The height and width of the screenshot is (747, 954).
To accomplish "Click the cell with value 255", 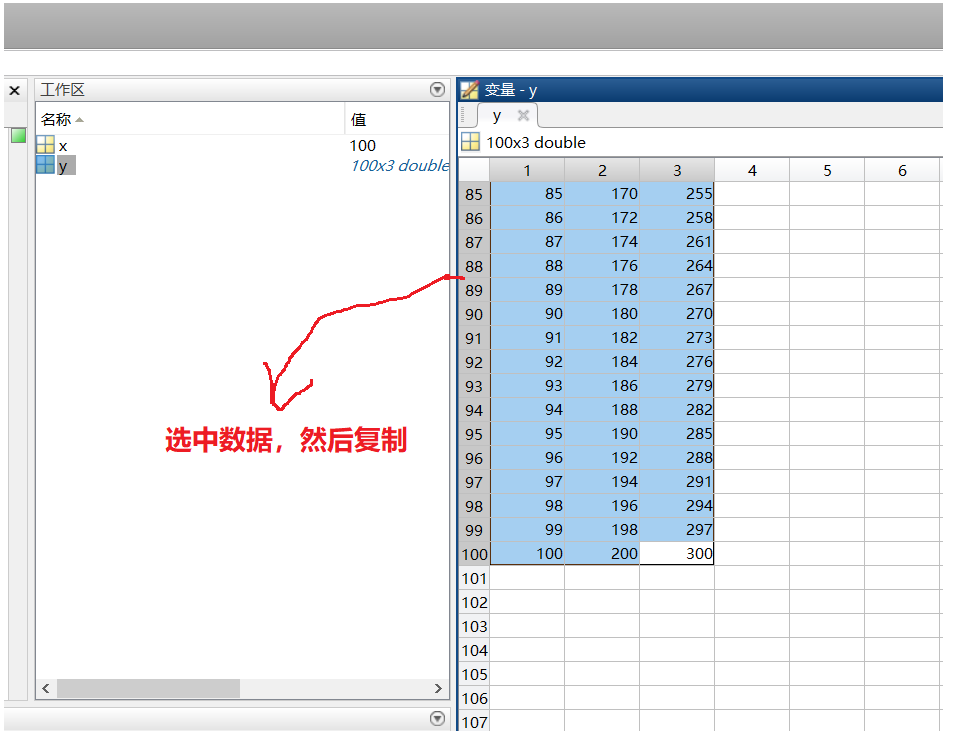I will coord(677,193).
